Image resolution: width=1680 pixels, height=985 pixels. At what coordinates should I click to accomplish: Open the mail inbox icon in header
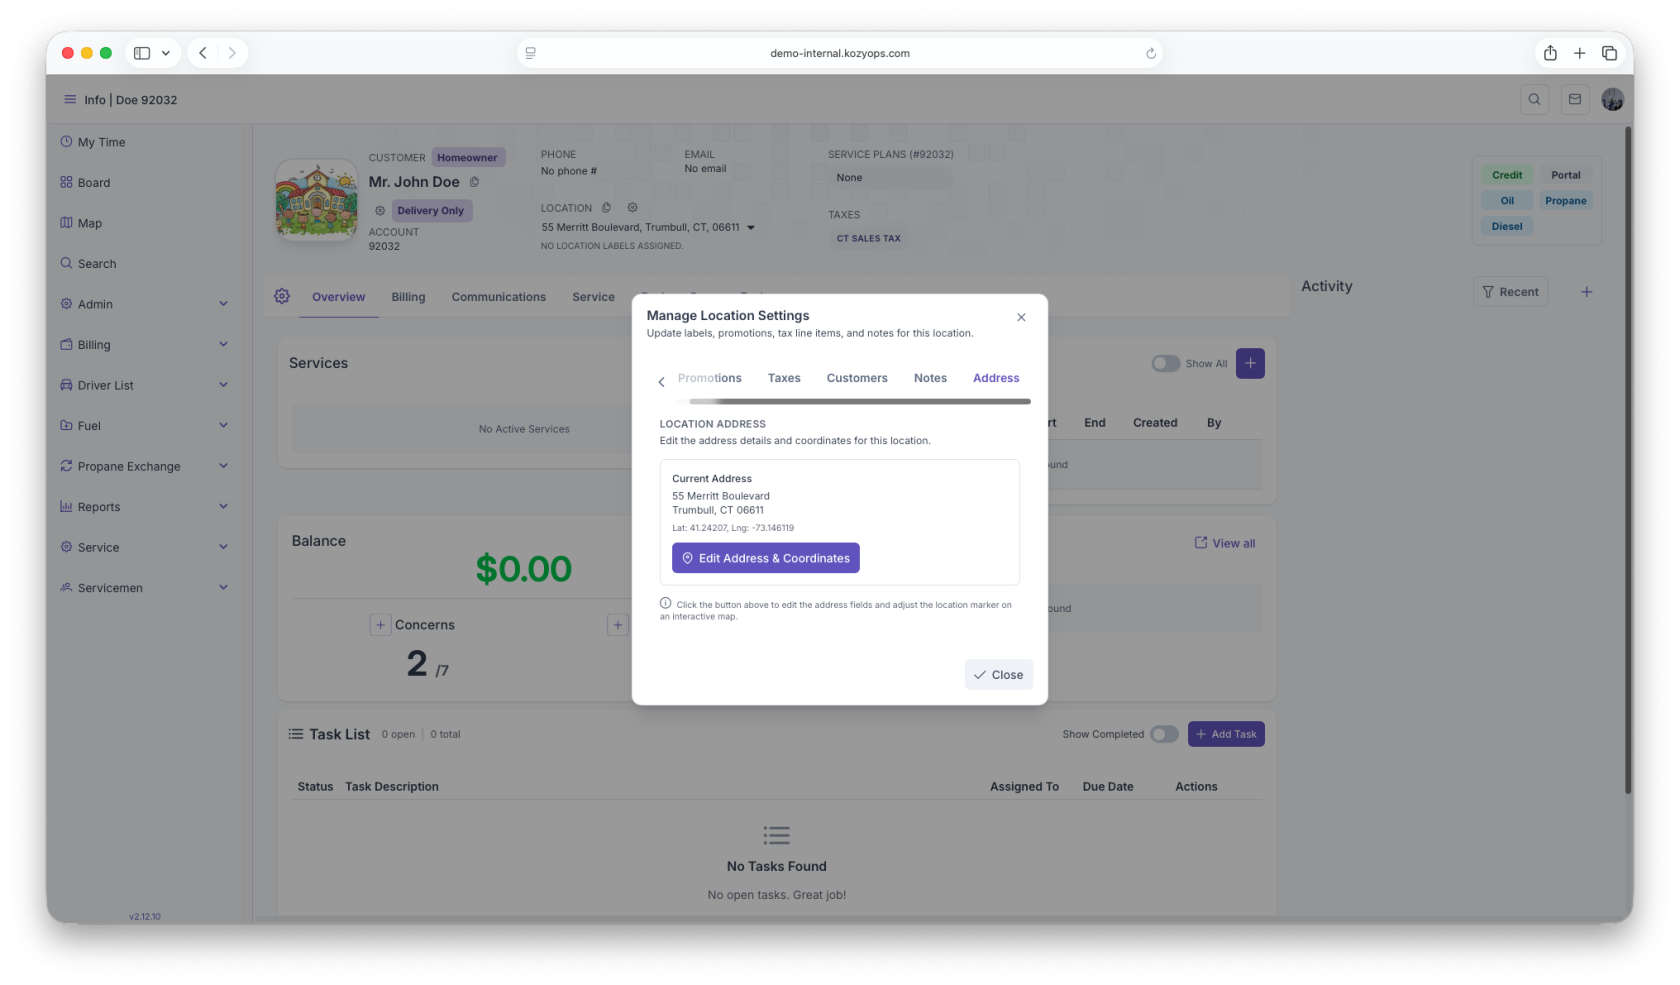click(1575, 99)
